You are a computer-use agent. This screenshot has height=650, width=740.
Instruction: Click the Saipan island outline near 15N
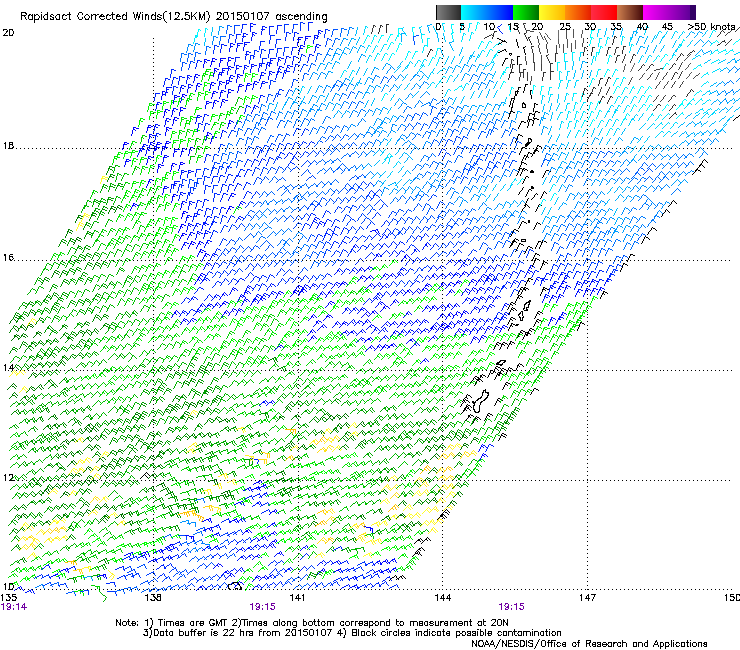pos(527,306)
